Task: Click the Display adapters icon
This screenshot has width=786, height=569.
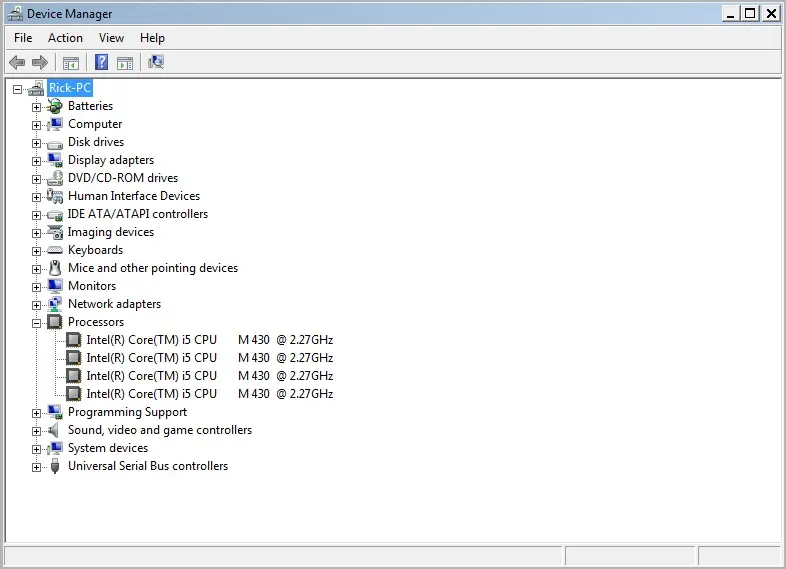Action: 55,160
